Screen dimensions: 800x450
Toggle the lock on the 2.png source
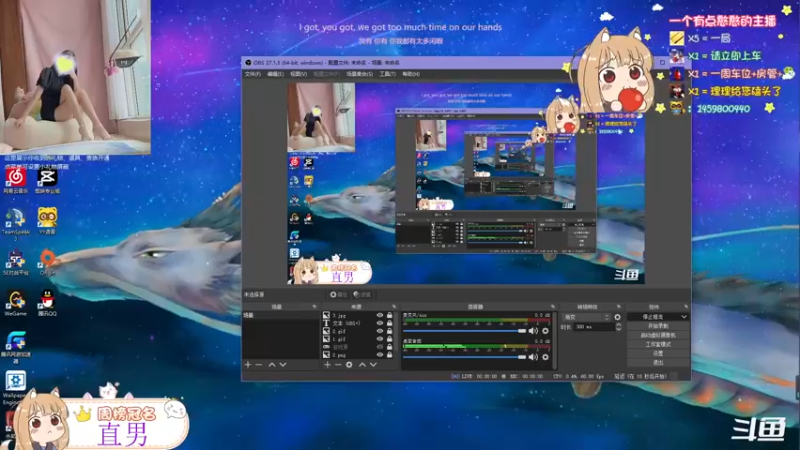pos(389,355)
